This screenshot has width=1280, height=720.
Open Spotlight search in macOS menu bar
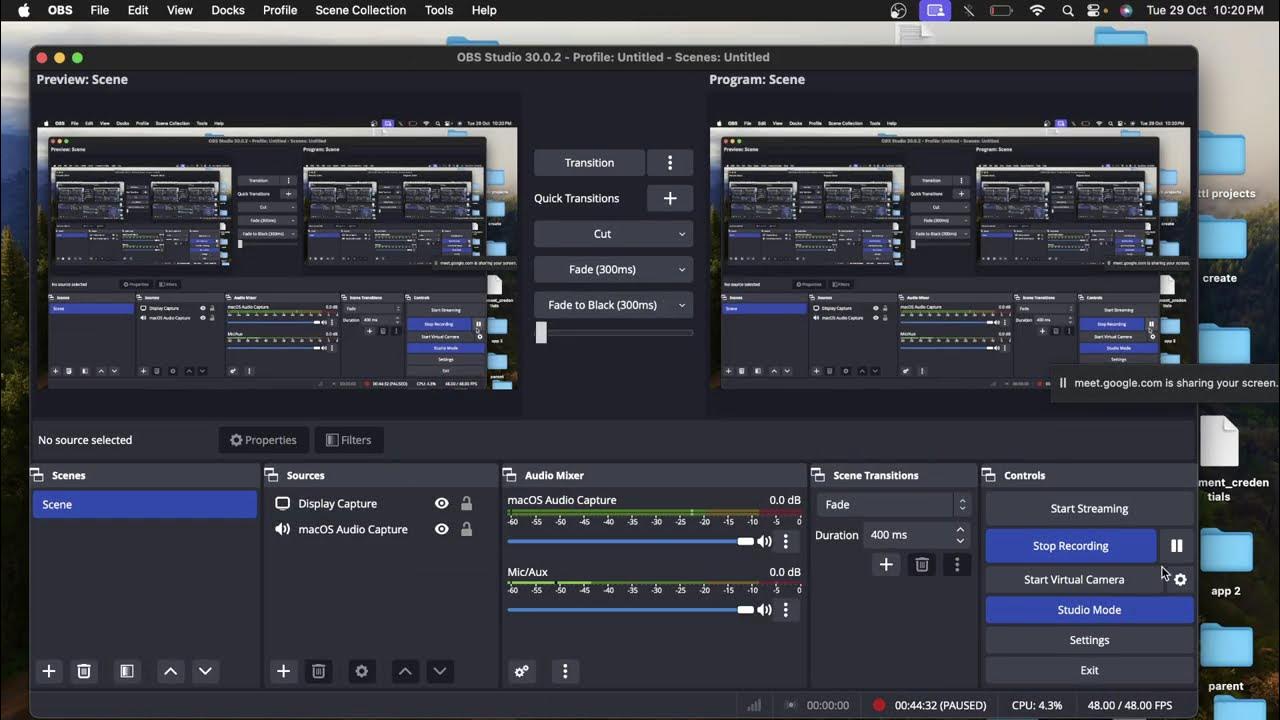pyautogui.click(x=1068, y=10)
